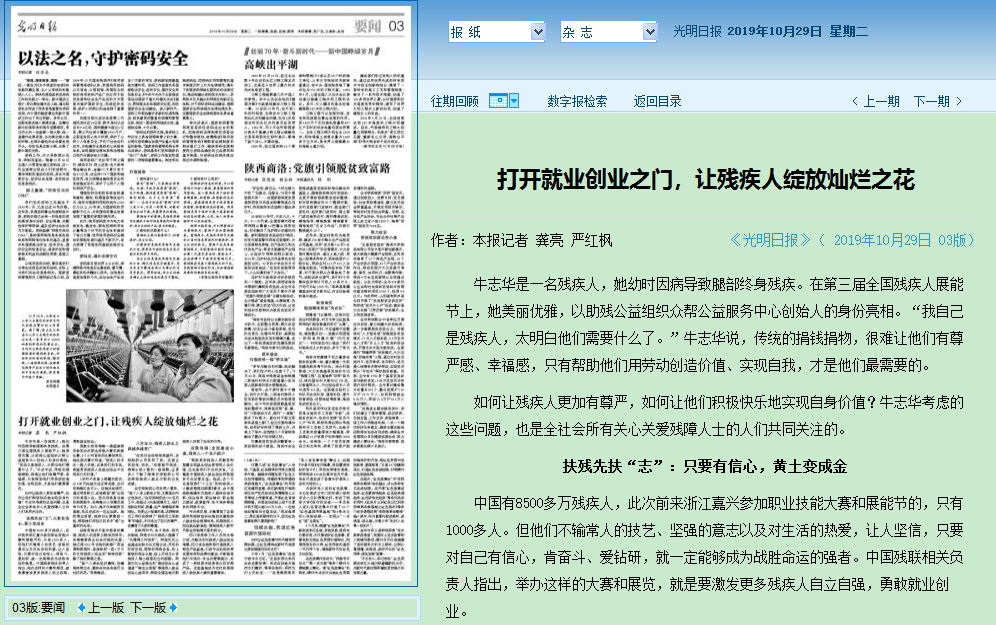This screenshot has height=625, width=996.
Task: Go to previous issue 上一期
Action: tap(881, 101)
